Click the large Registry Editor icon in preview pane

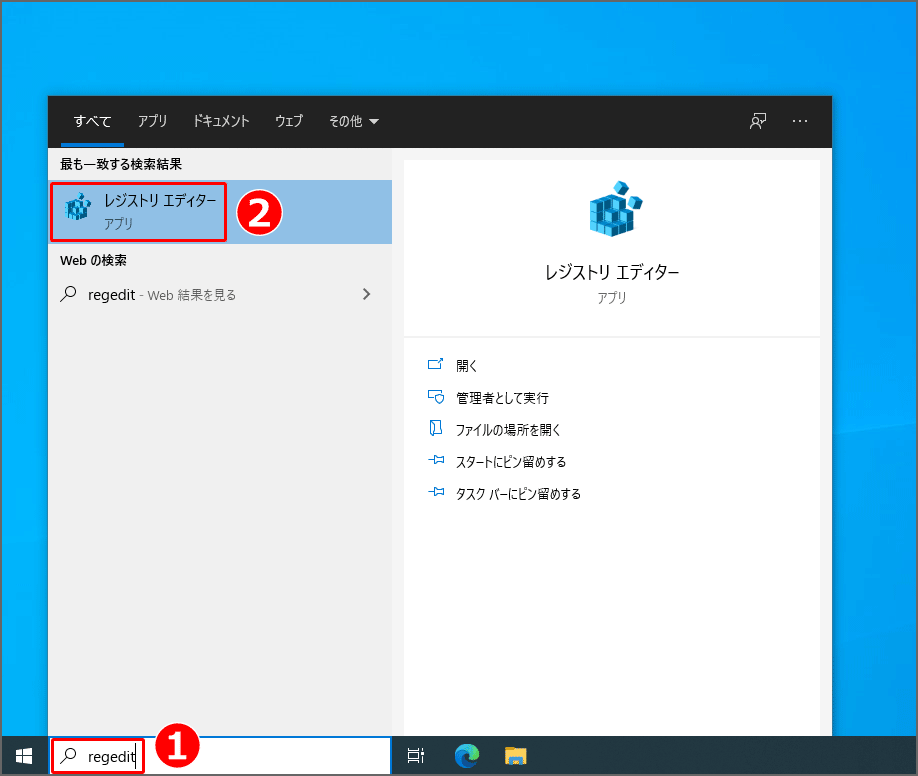[615, 208]
